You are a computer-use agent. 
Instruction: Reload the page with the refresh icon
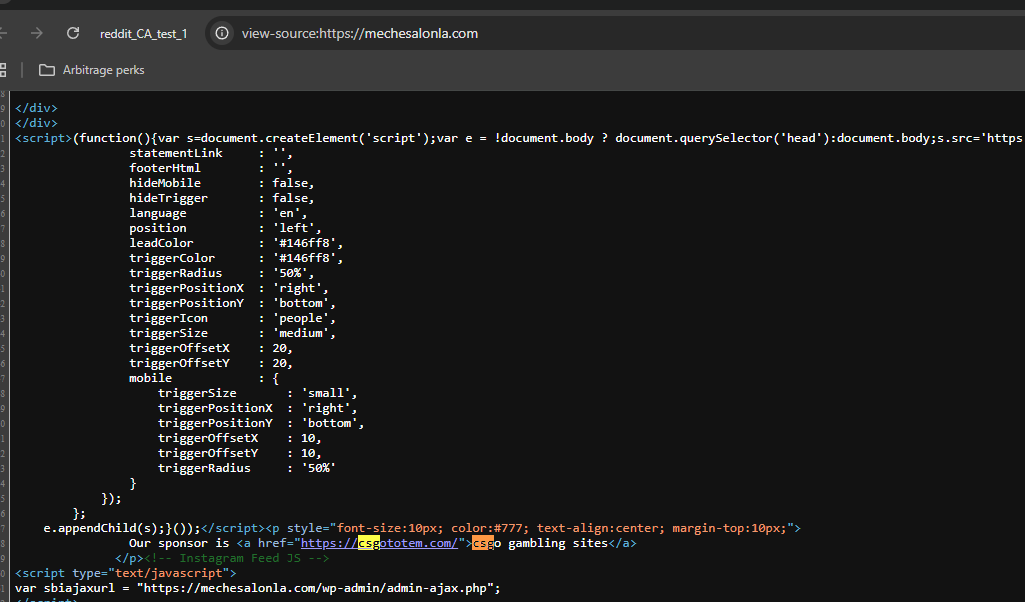[x=73, y=33]
